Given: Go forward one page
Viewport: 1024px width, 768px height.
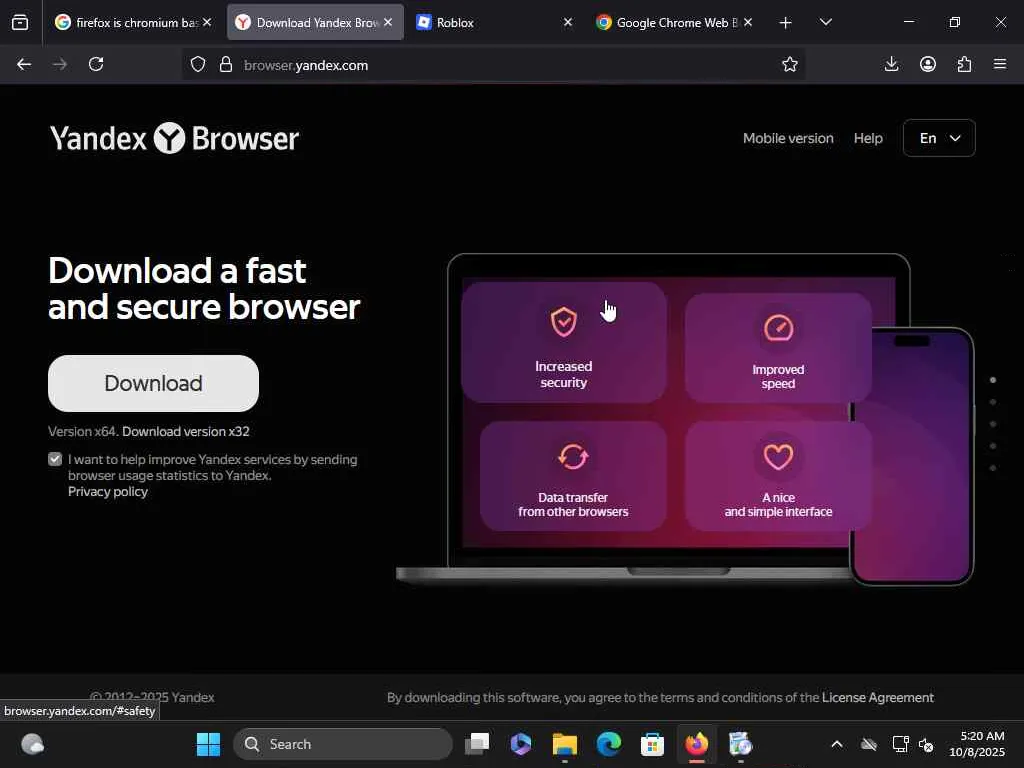Looking at the screenshot, I should click(60, 64).
